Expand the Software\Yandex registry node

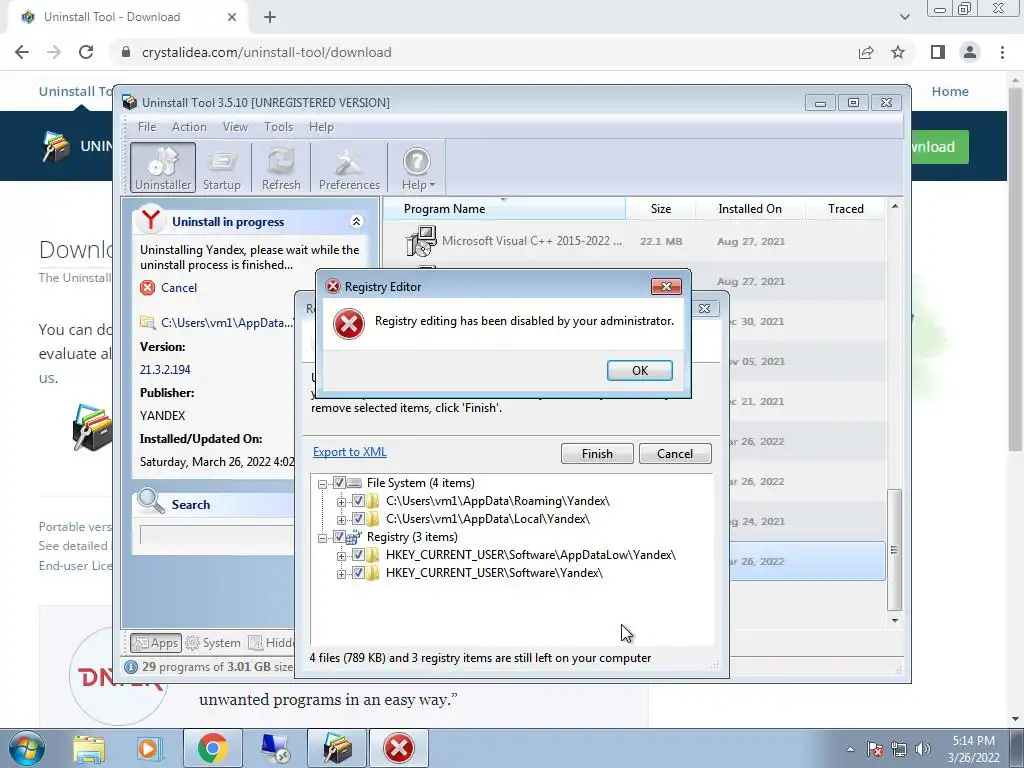341,574
